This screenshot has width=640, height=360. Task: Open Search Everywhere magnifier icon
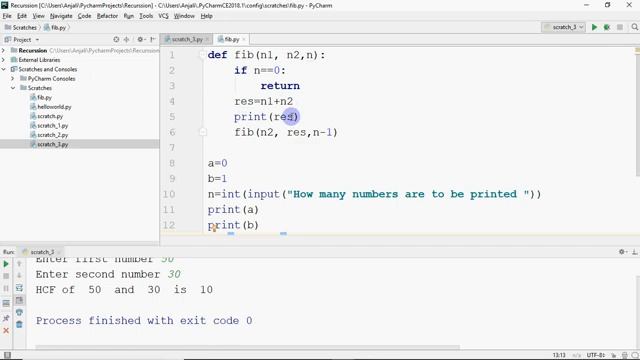(634, 27)
